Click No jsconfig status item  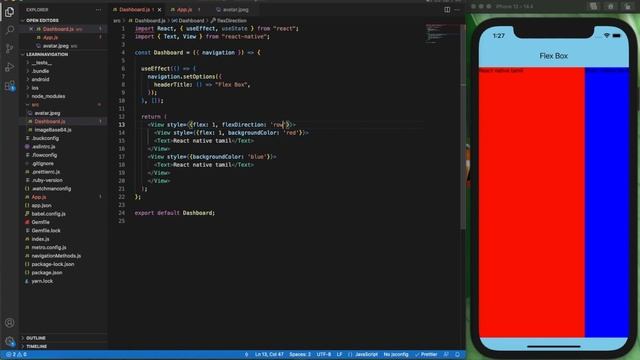pos(396,354)
